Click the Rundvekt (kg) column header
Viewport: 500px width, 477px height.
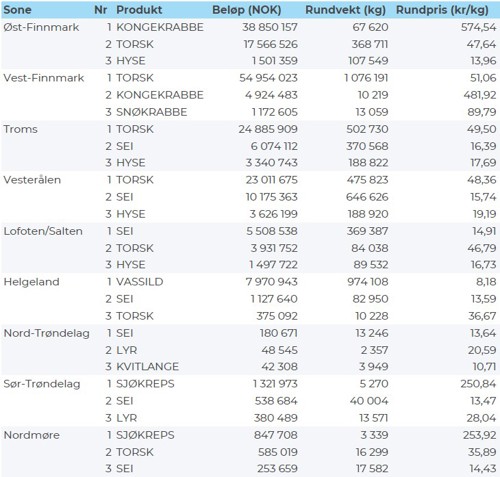tap(345, 10)
